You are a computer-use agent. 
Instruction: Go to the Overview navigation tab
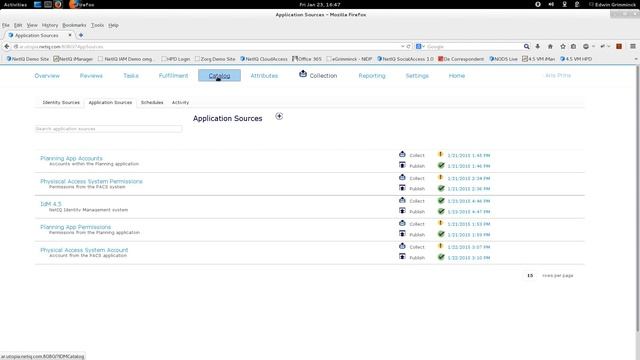pyautogui.click(x=47, y=76)
